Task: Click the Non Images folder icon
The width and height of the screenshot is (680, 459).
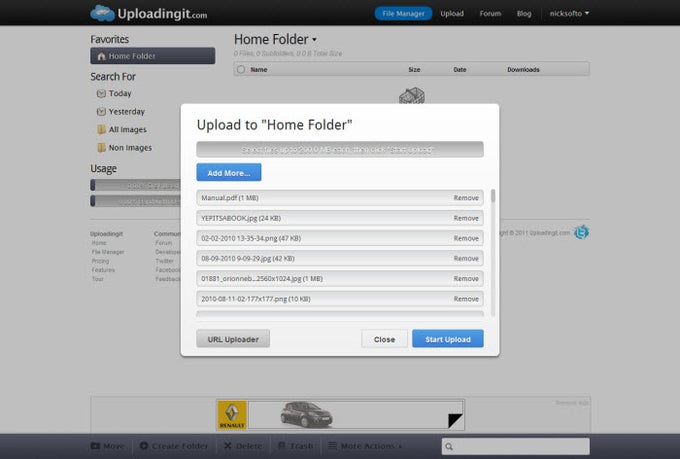Action: pos(101,148)
